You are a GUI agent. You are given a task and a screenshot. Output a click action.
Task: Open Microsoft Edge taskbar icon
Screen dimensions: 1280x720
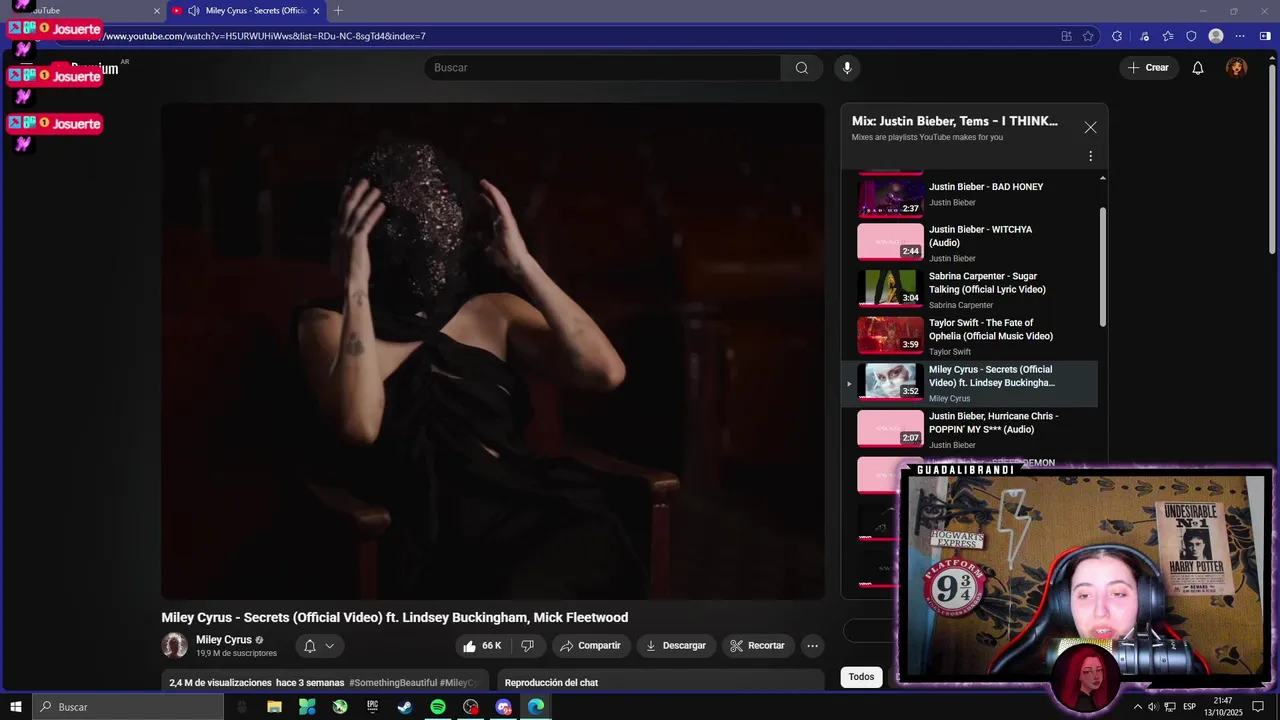tap(536, 707)
